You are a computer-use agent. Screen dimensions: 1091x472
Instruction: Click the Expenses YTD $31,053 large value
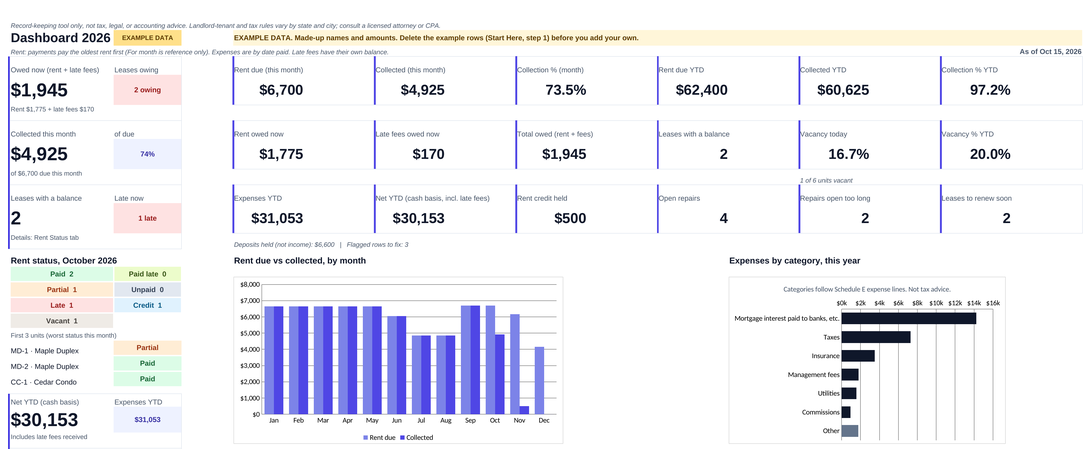click(x=277, y=218)
